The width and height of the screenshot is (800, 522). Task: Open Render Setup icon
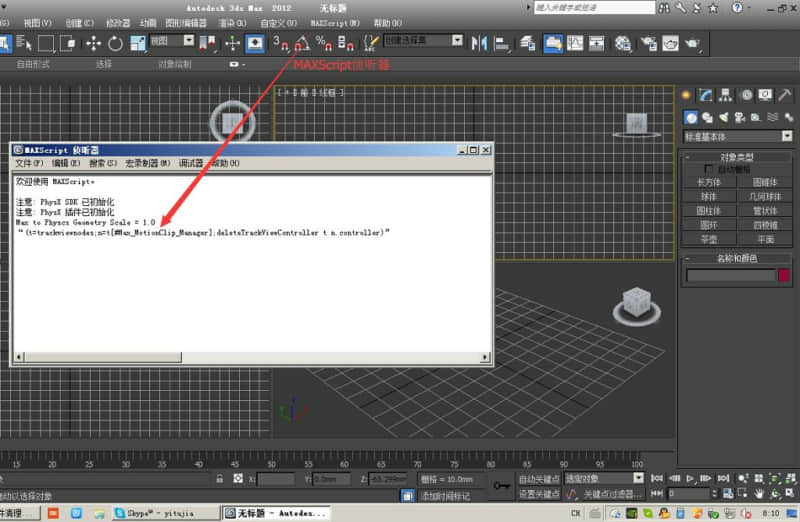[648, 43]
